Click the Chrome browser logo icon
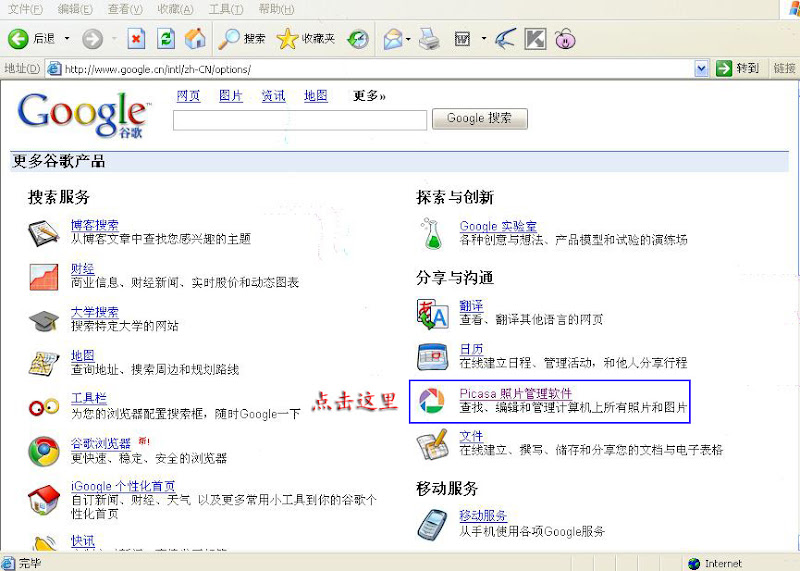 click(44, 452)
